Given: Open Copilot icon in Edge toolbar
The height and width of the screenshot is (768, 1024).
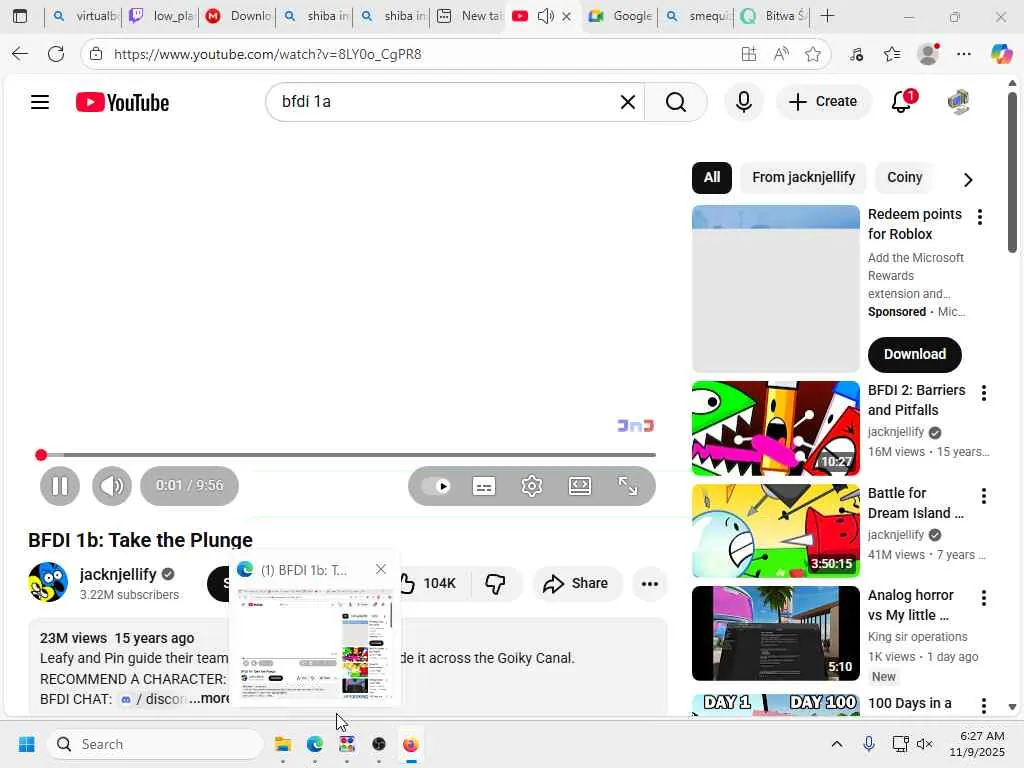Looking at the screenshot, I should (x=1002, y=54).
